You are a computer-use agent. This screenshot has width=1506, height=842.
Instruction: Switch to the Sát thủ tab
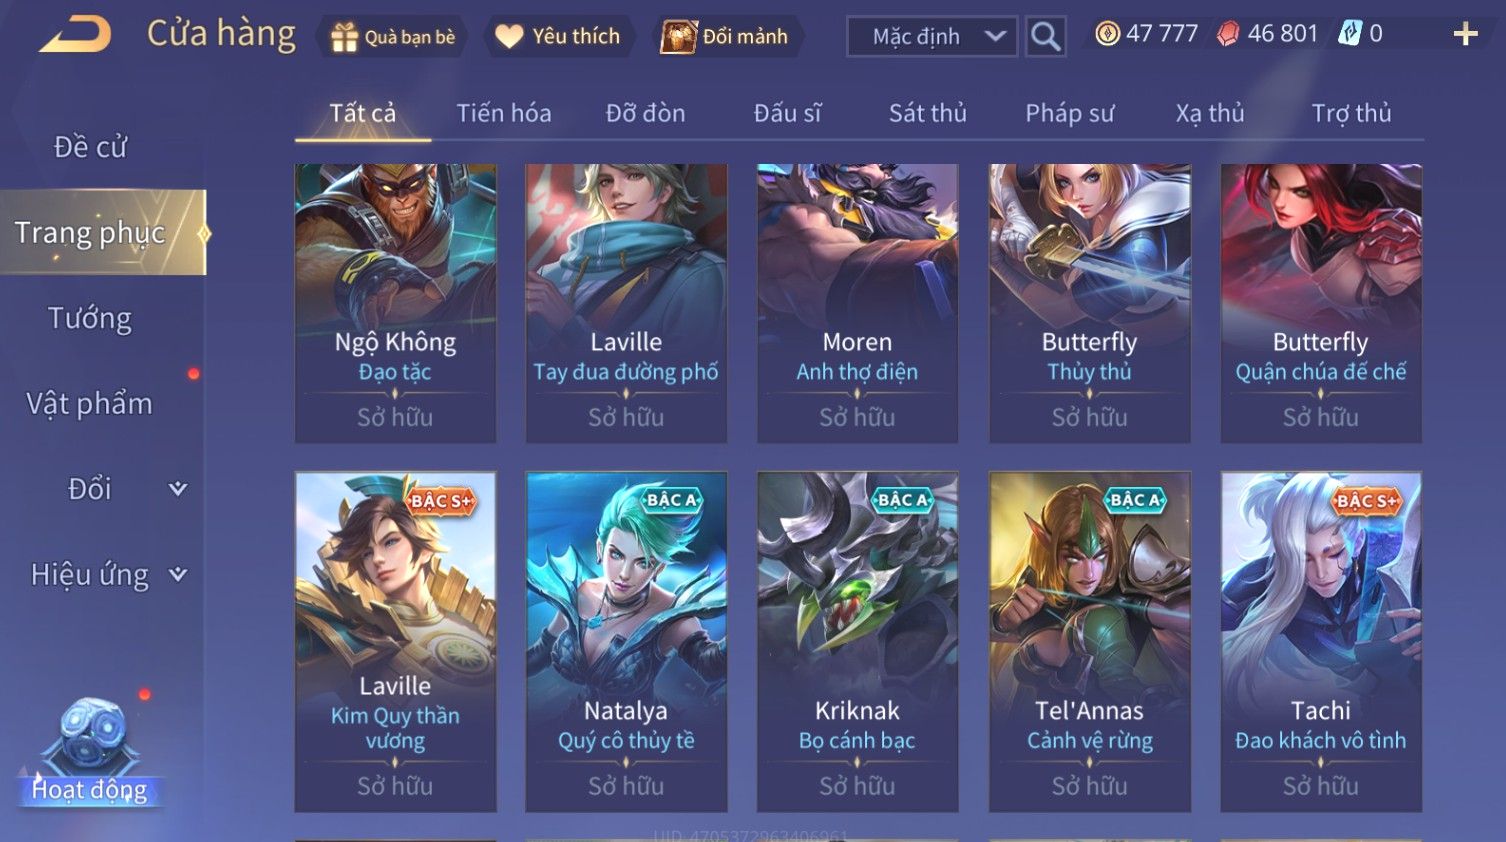click(x=928, y=113)
